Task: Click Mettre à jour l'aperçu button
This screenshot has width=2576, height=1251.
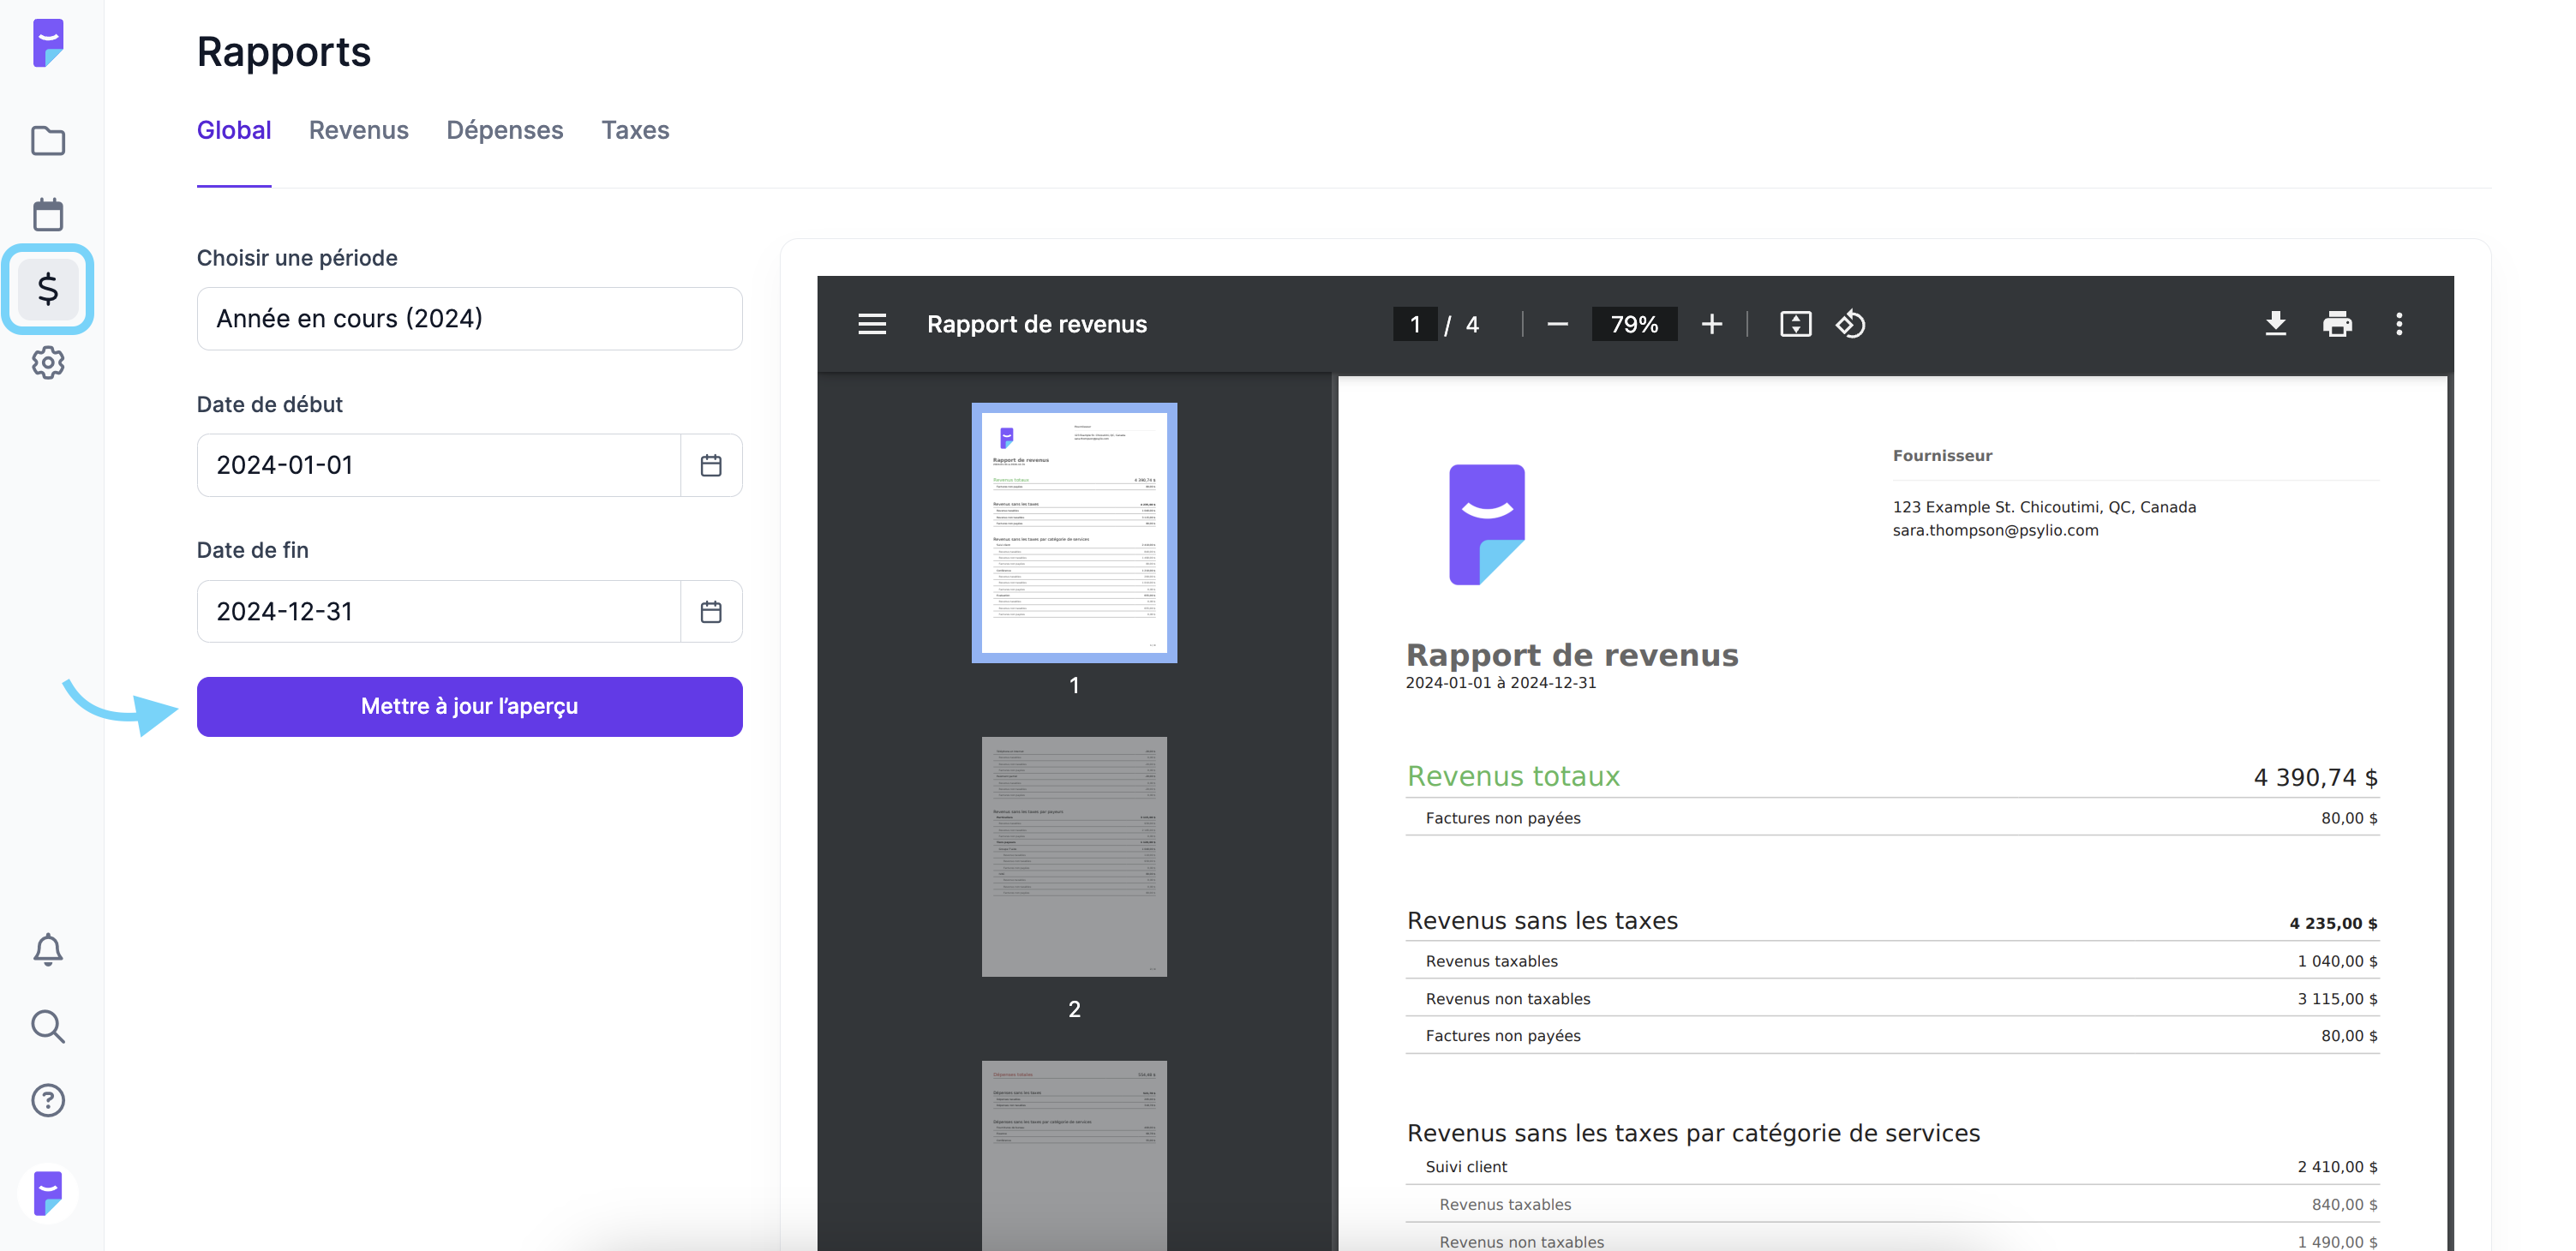Action: 469,707
